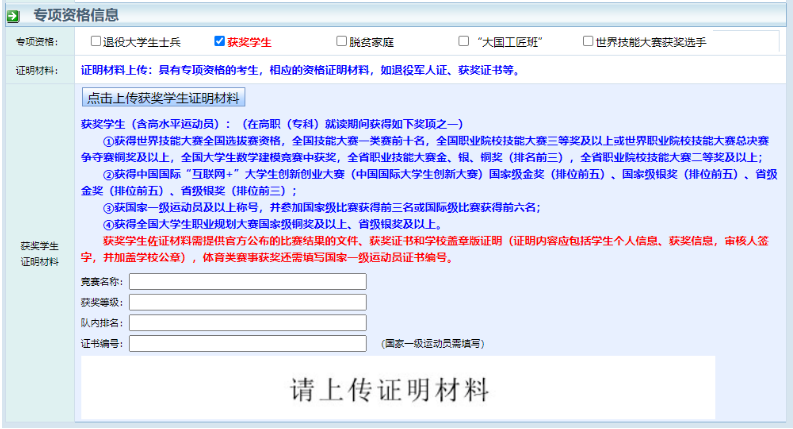Click the 获奖学生证明材料 left side label

(37, 253)
